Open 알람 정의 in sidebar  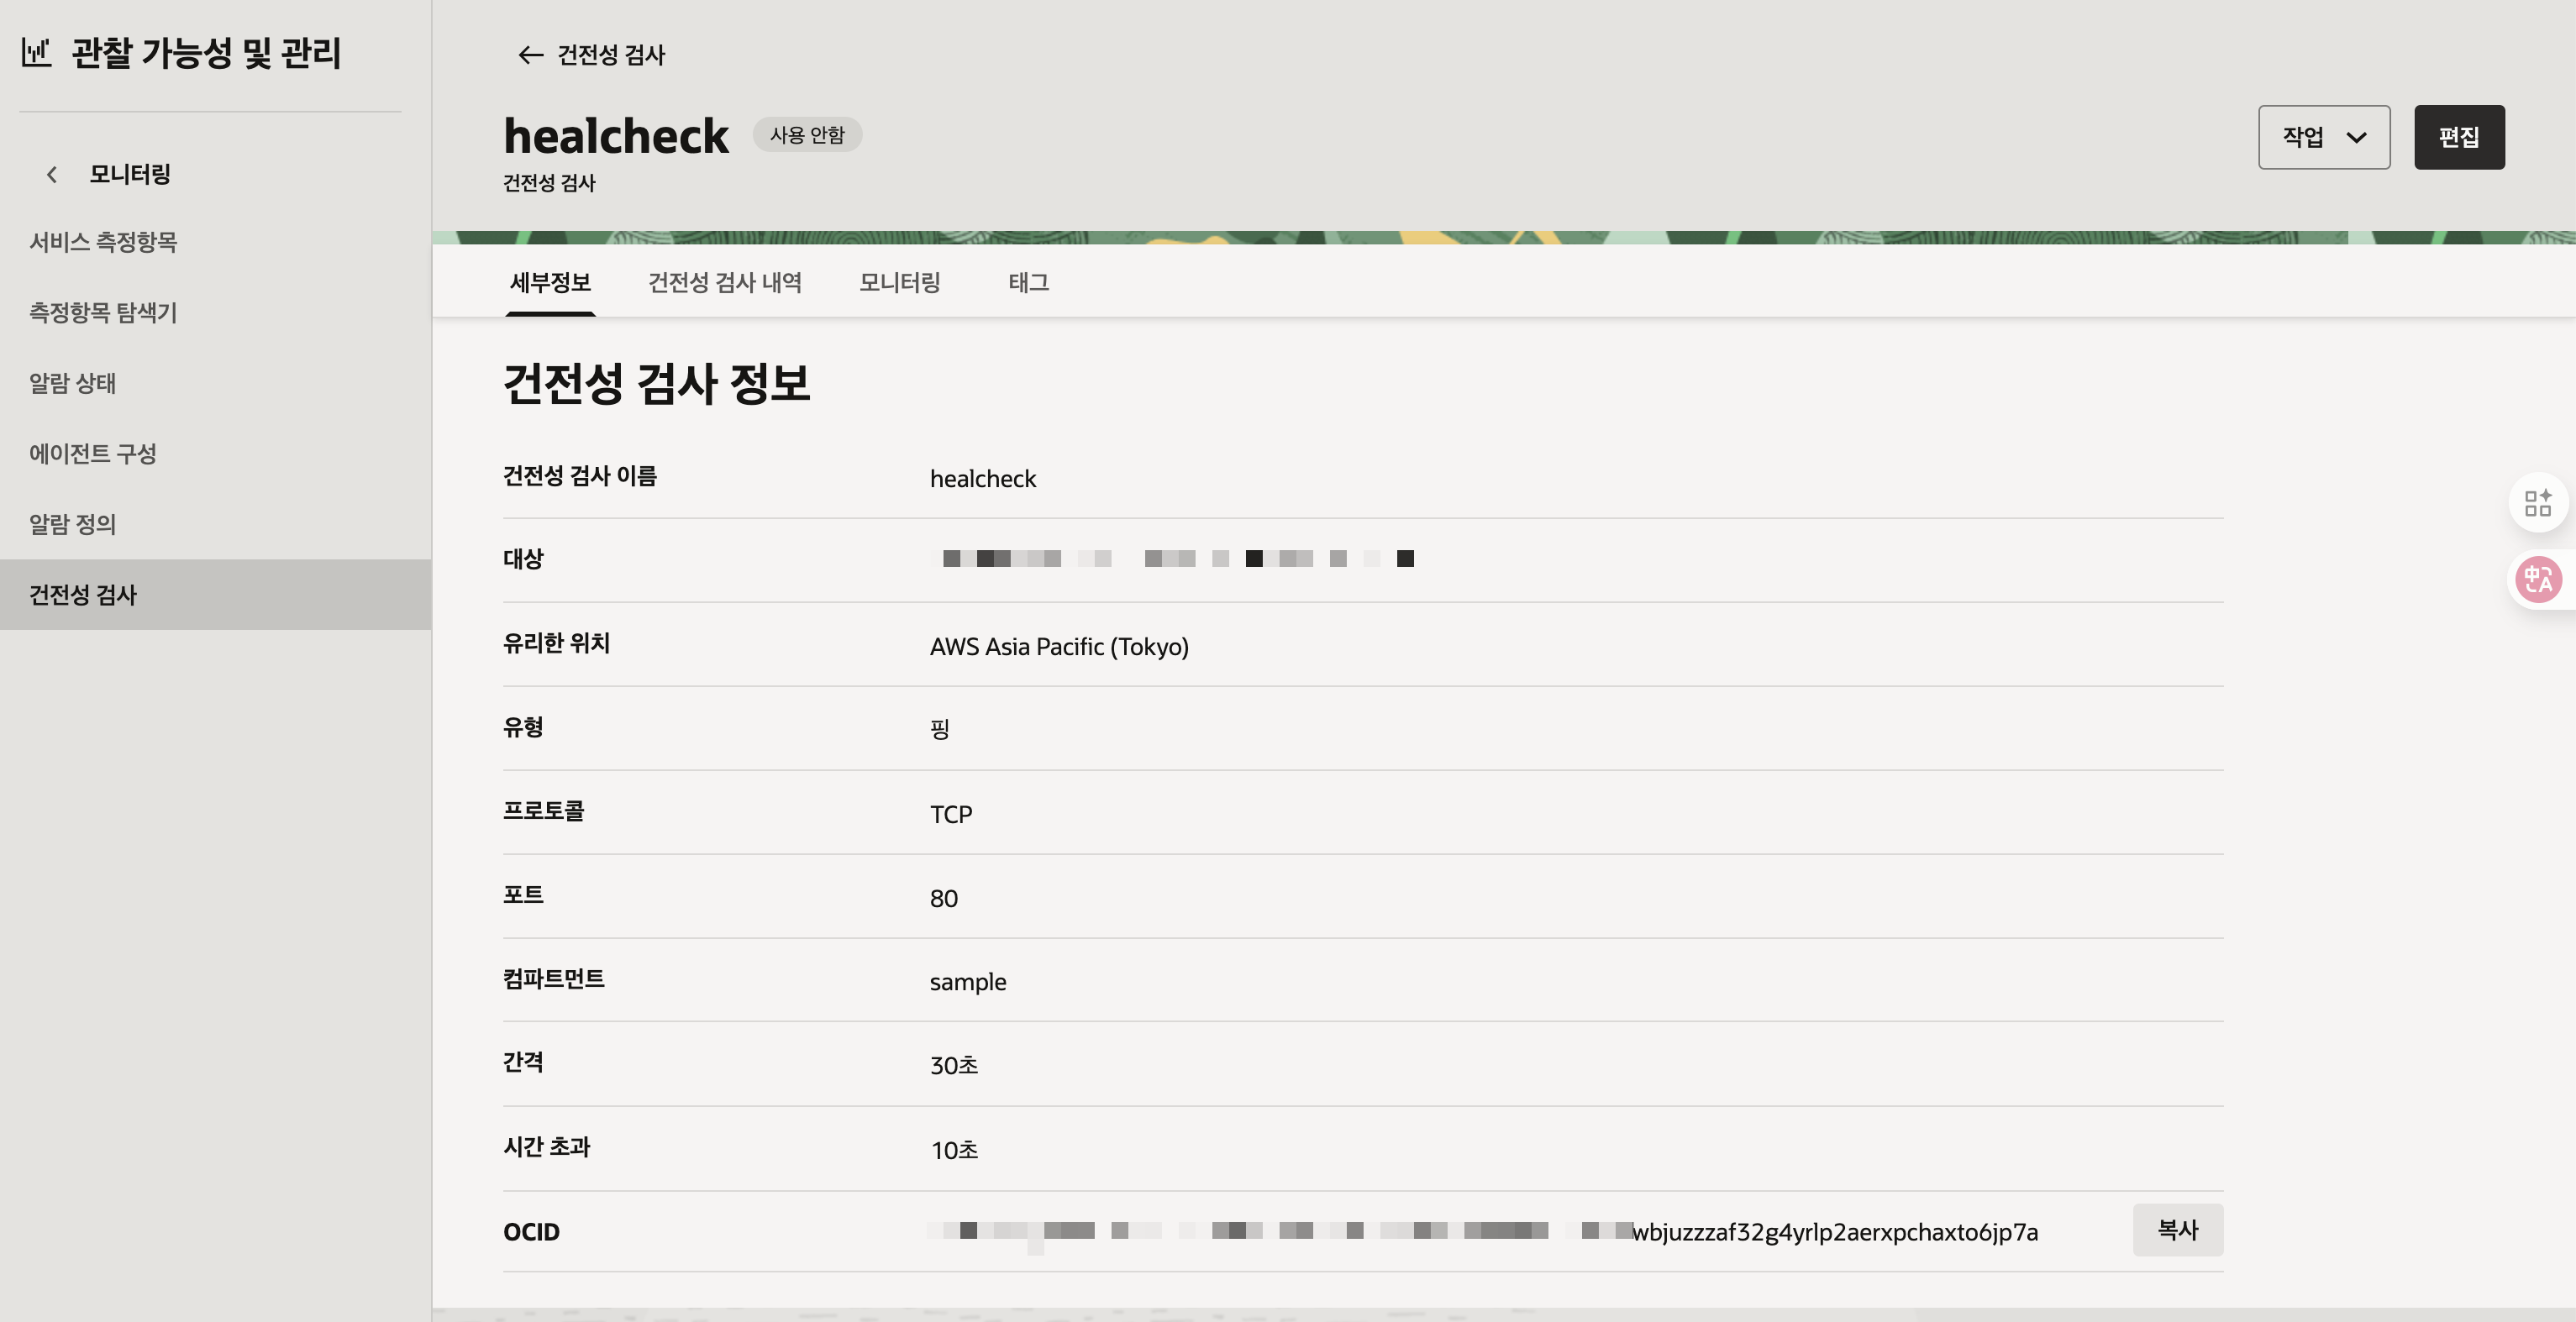click(72, 524)
